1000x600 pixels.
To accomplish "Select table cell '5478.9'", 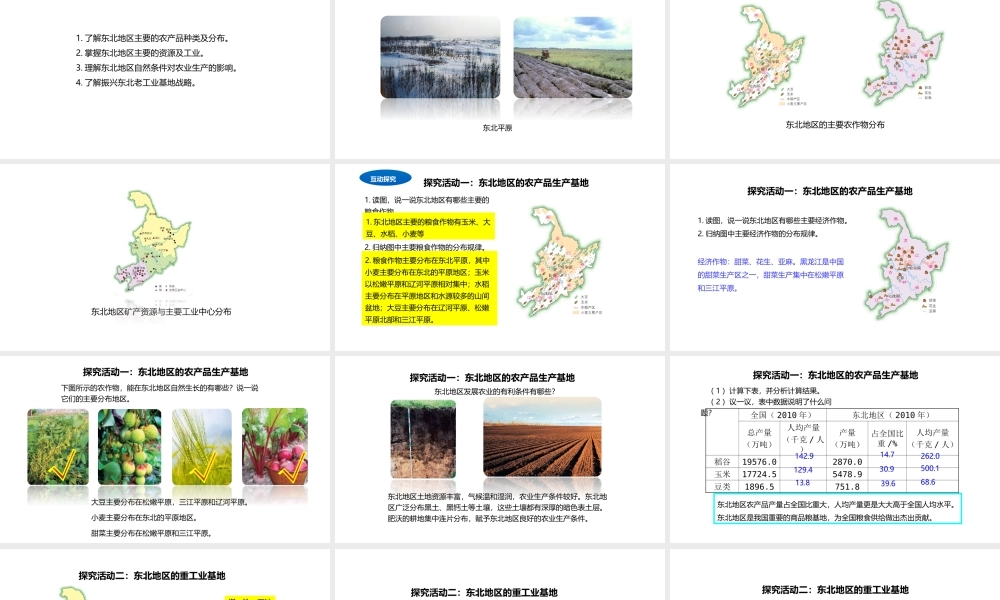I will point(848,474).
